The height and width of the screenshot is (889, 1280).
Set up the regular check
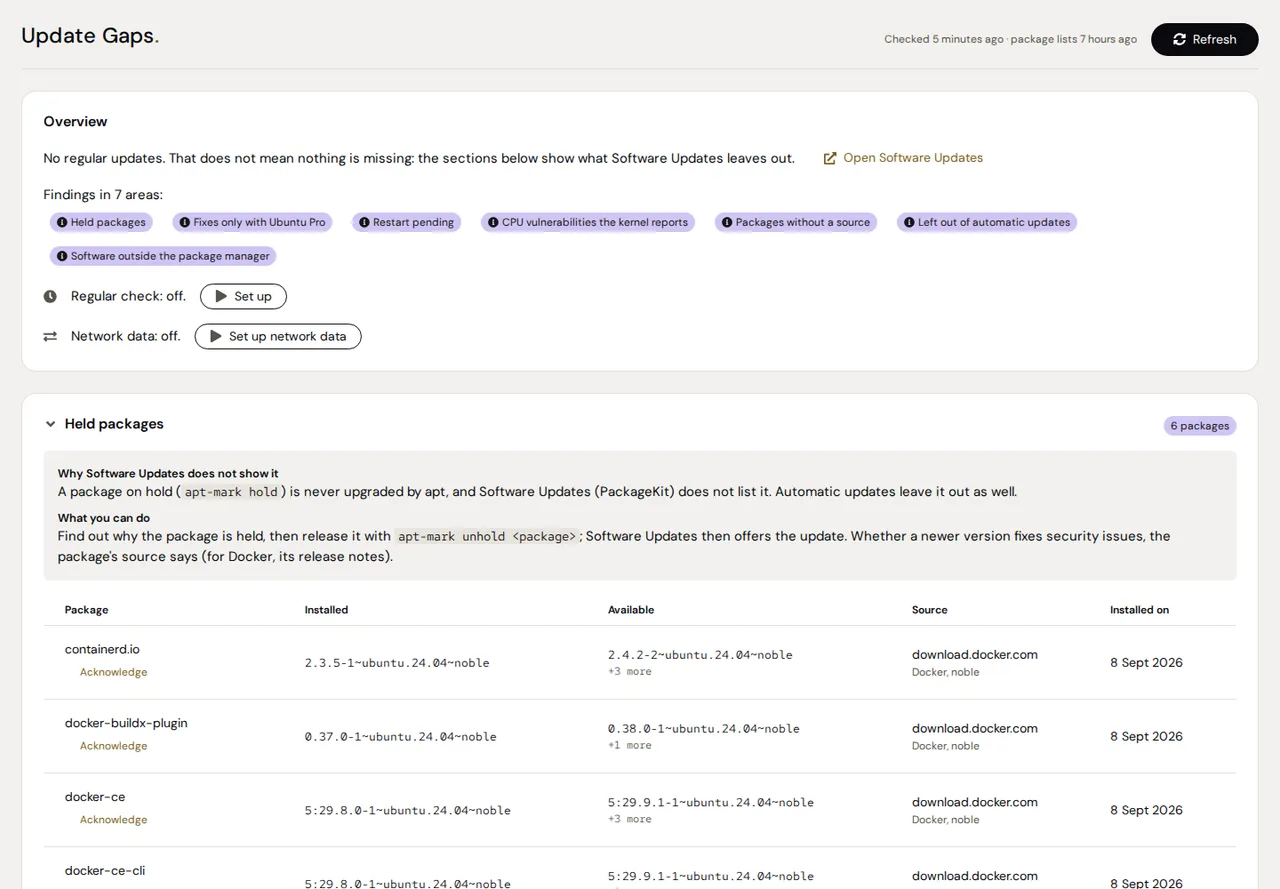(x=243, y=296)
